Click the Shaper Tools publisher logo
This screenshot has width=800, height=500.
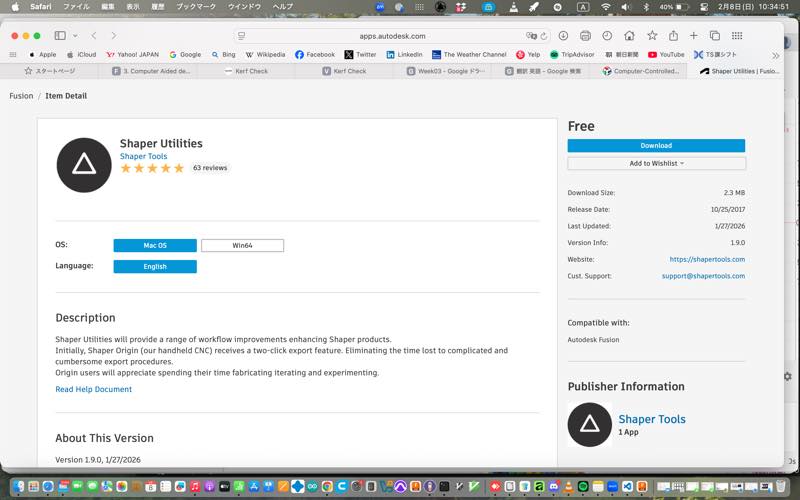point(590,424)
